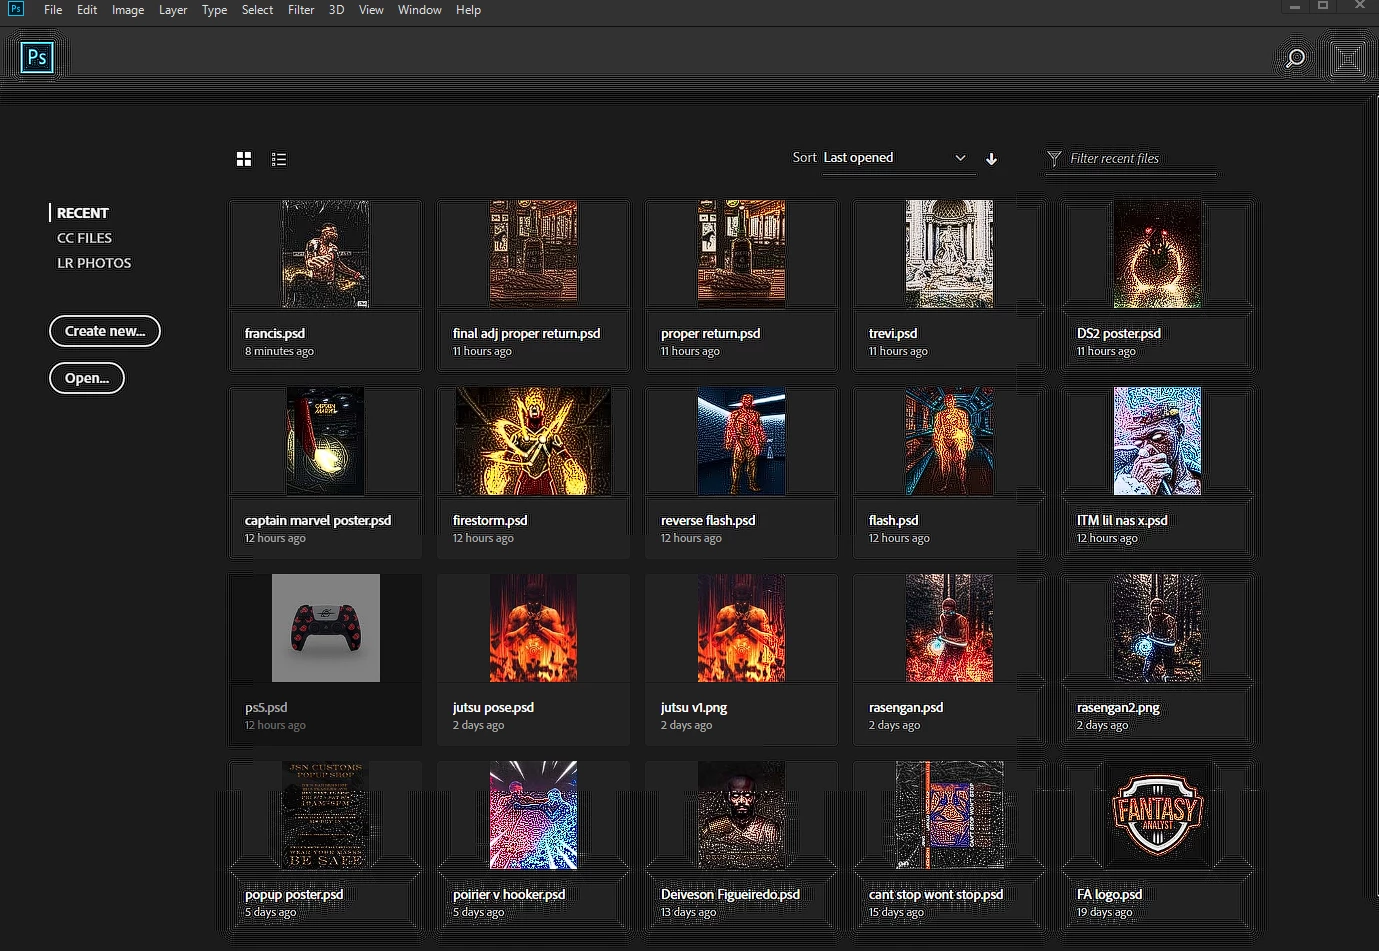Open trevi.psd thumbnail
The image size is (1379, 951).
pyautogui.click(x=949, y=254)
